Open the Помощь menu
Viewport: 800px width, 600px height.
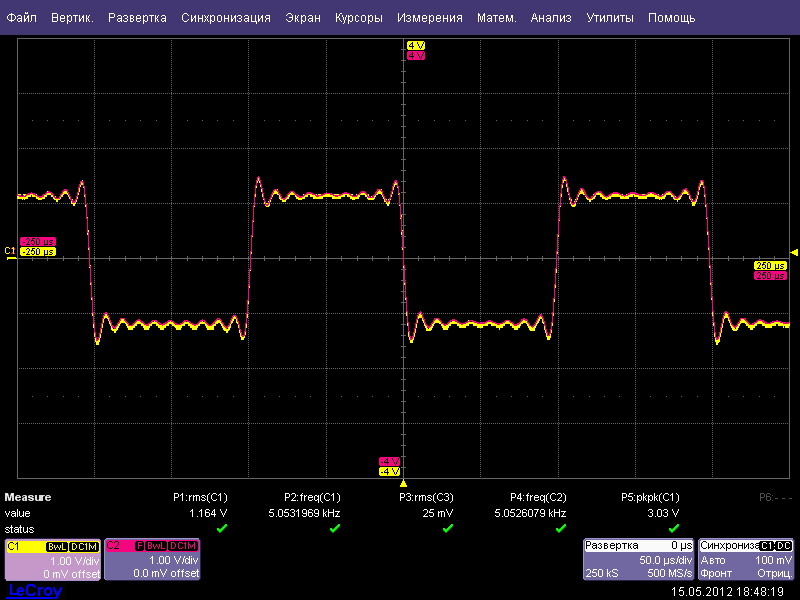671,18
